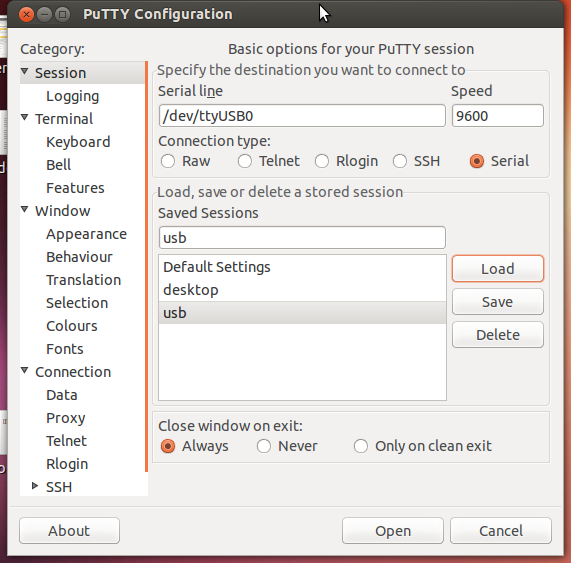Choose the Telnet radio button
This screenshot has width=571, height=563.
245,161
